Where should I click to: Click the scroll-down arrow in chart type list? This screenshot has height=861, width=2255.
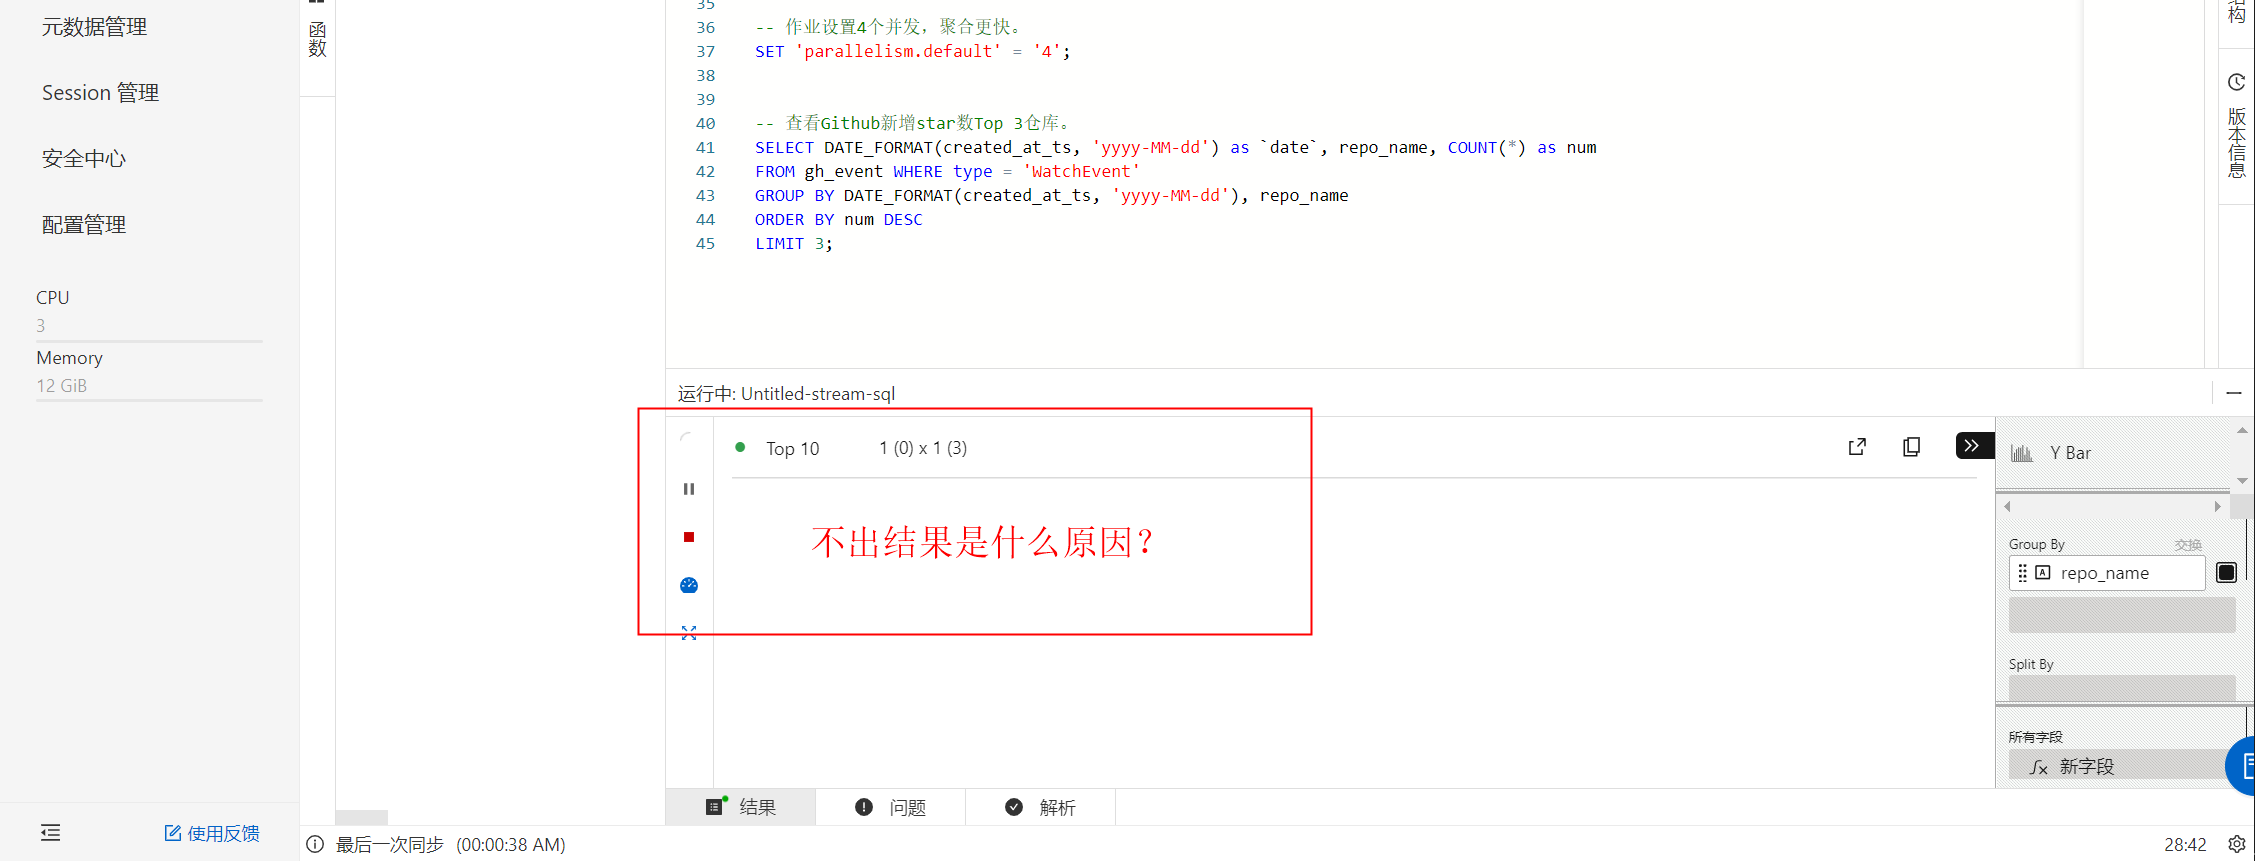tap(2242, 481)
